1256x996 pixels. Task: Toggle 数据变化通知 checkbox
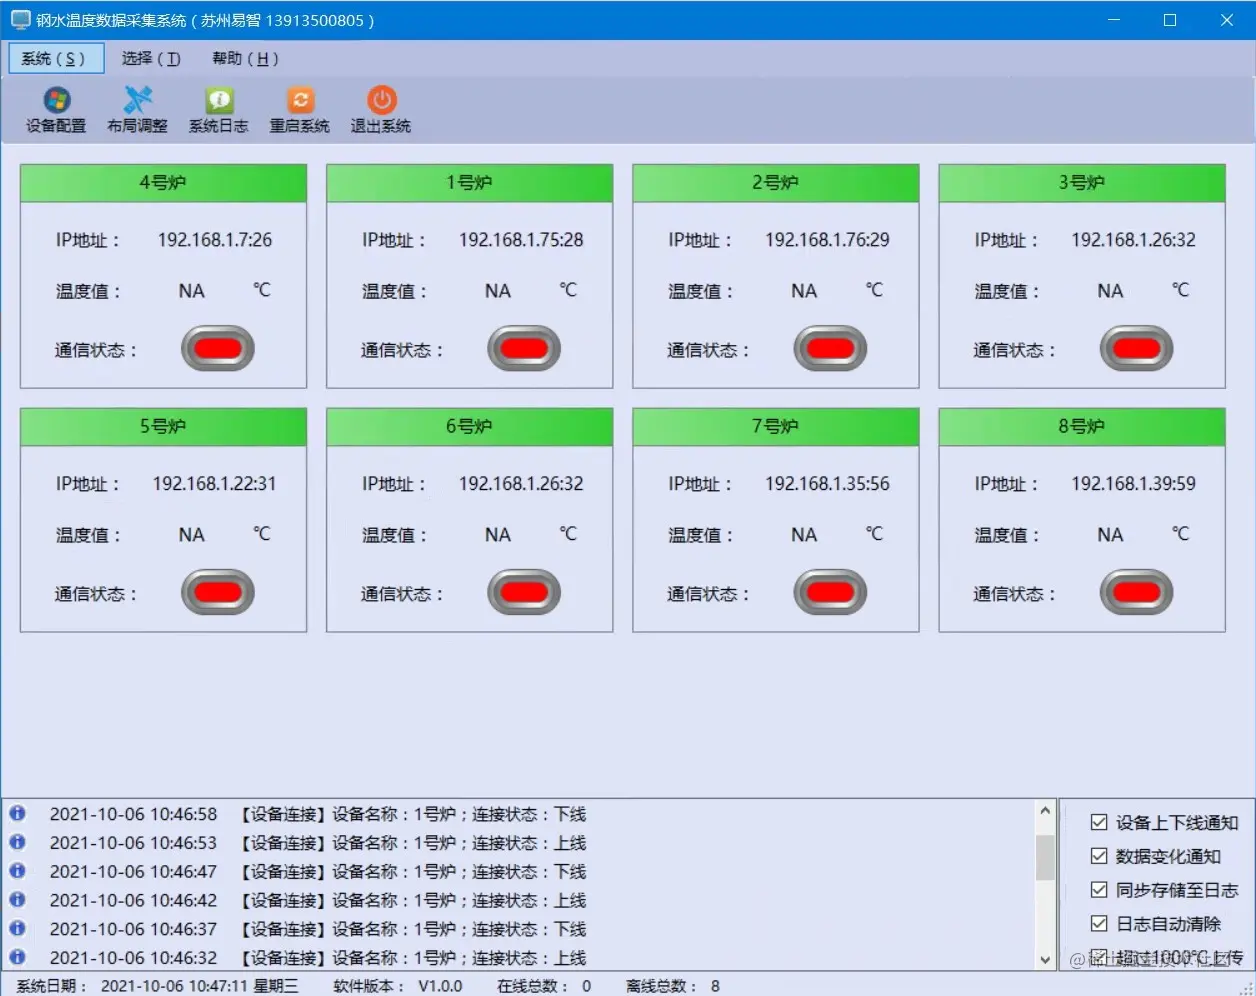[1099, 856]
